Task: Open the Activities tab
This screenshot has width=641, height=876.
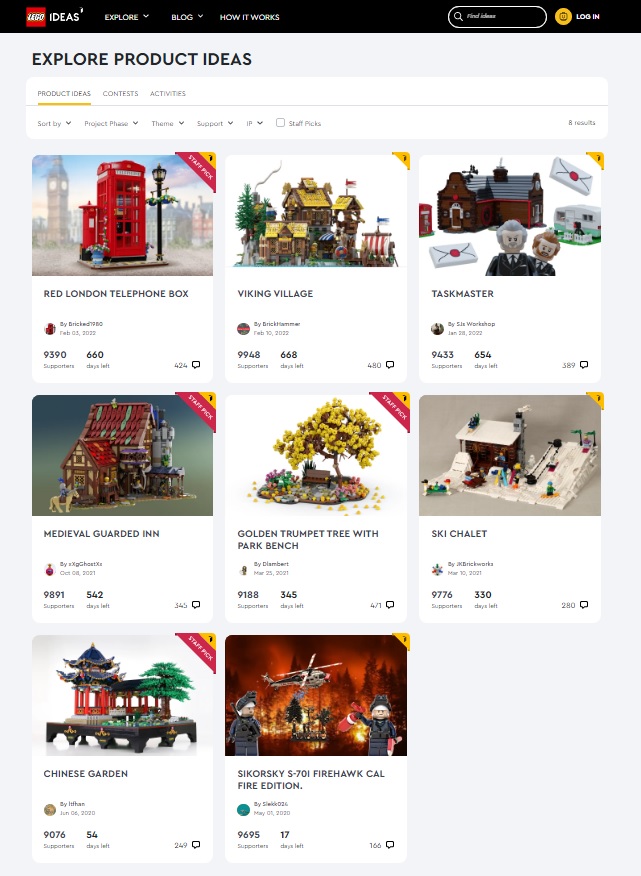Action: (168, 93)
